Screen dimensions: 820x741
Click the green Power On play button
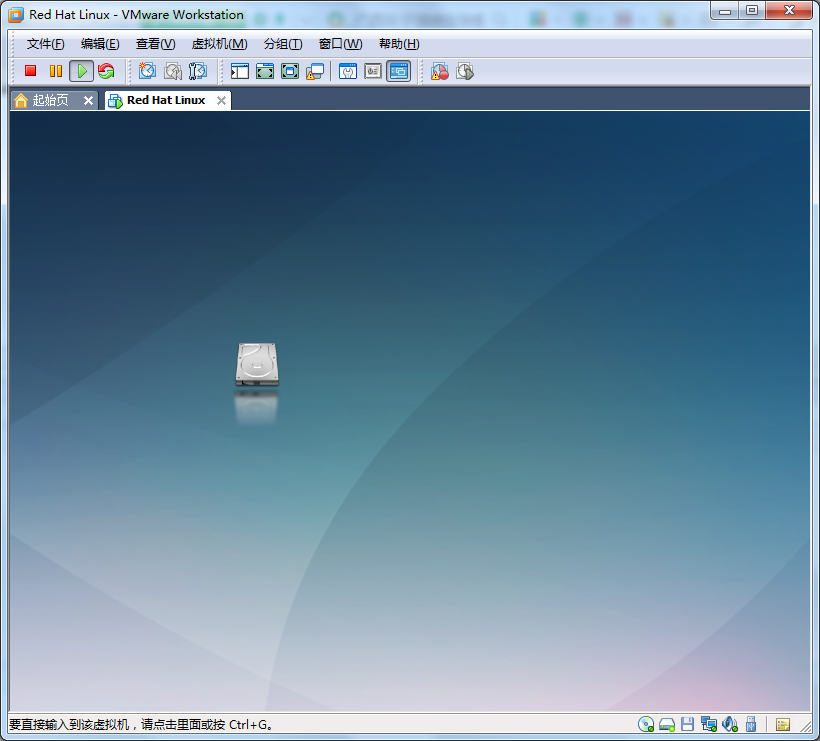(82, 71)
